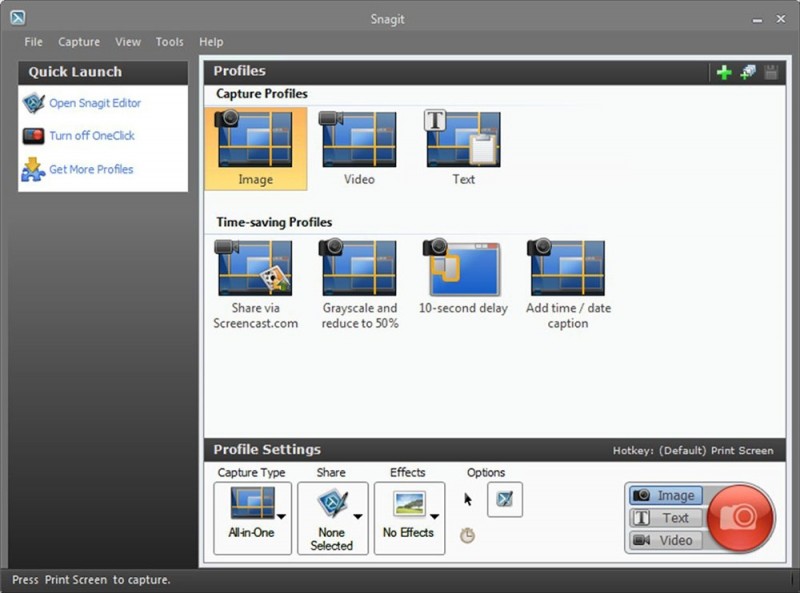
Task: Click Get More Profiles link
Action: pos(91,169)
